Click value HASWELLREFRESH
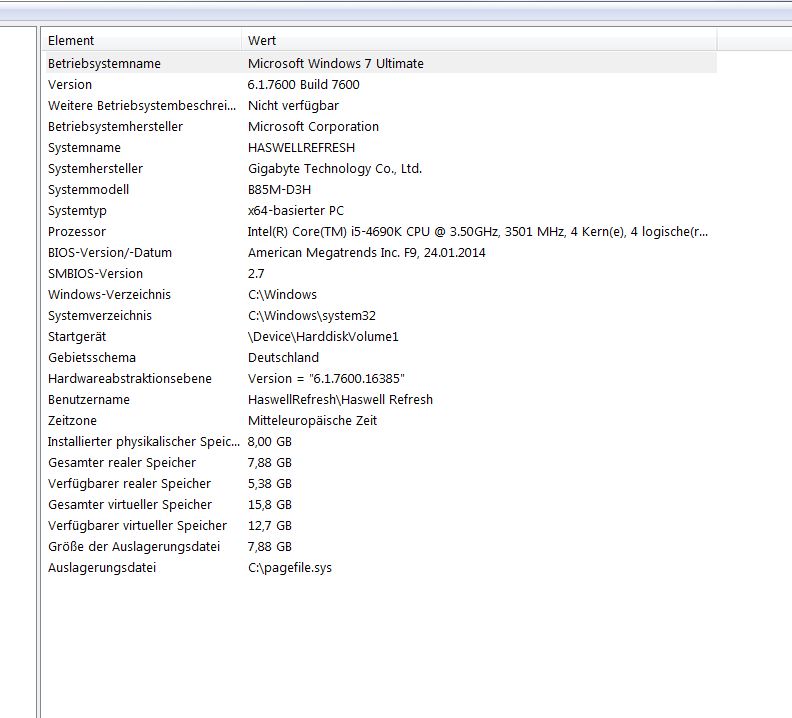Image resolution: width=792 pixels, height=718 pixels. pos(301,148)
